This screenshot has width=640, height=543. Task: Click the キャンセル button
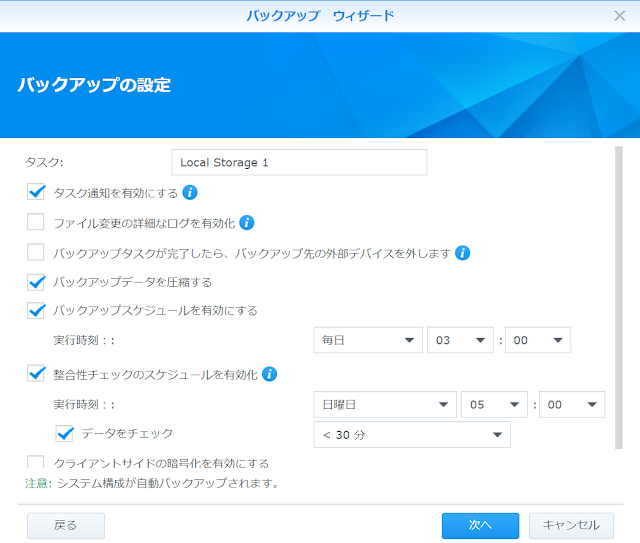(x=571, y=525)
